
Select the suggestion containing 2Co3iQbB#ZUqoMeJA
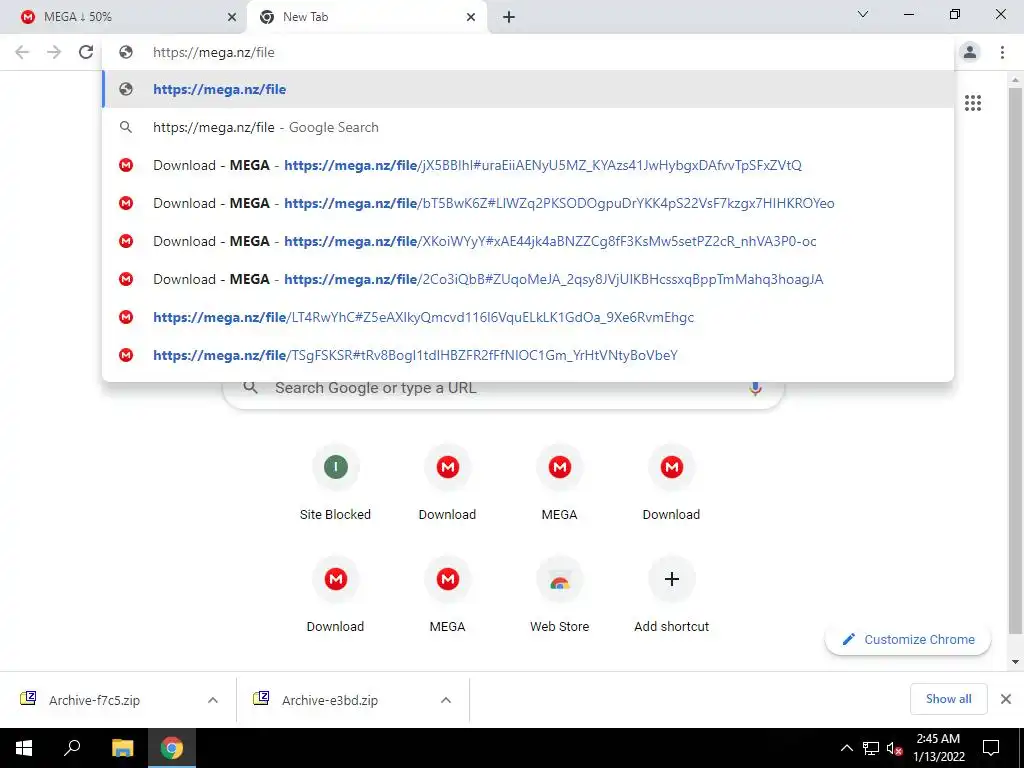click(528, 279)
